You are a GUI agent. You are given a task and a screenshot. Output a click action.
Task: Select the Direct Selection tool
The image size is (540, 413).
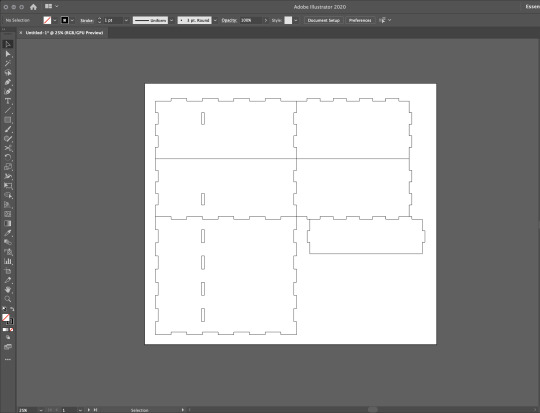click(x=8, y=54)
